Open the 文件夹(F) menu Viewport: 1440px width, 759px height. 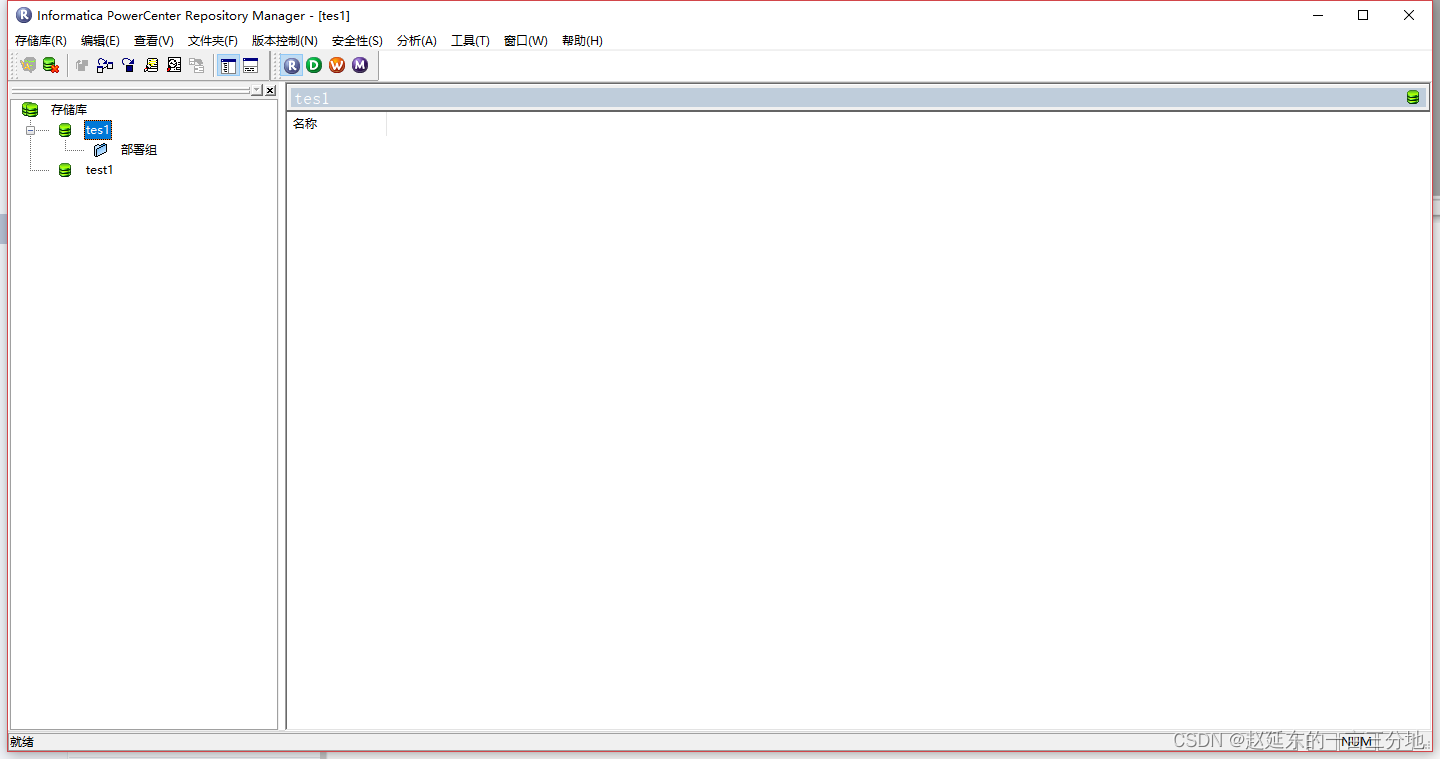click(x=213, y=41)
